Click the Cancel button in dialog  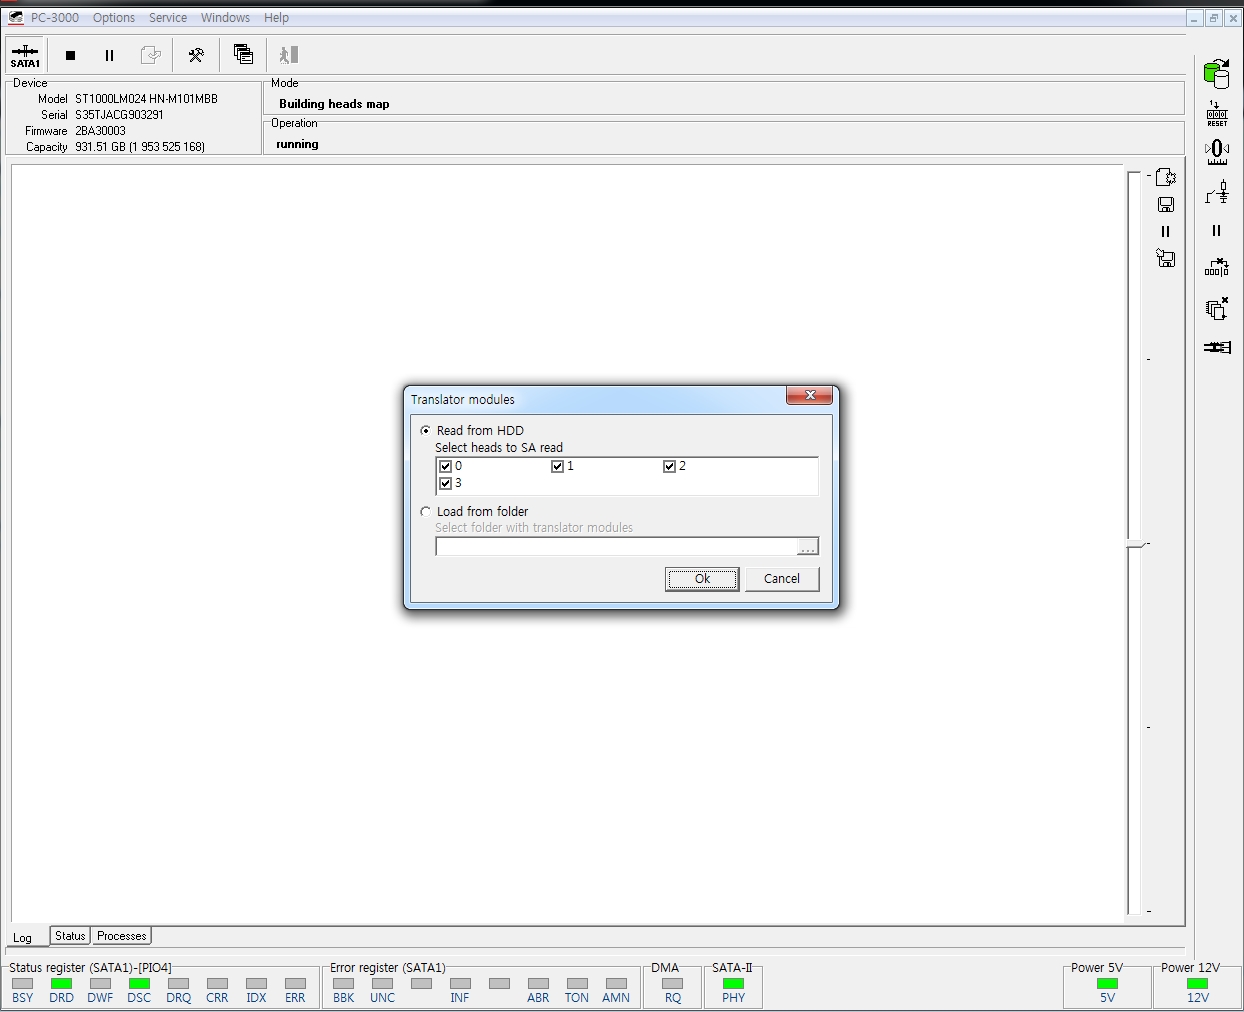pos(782,579)
